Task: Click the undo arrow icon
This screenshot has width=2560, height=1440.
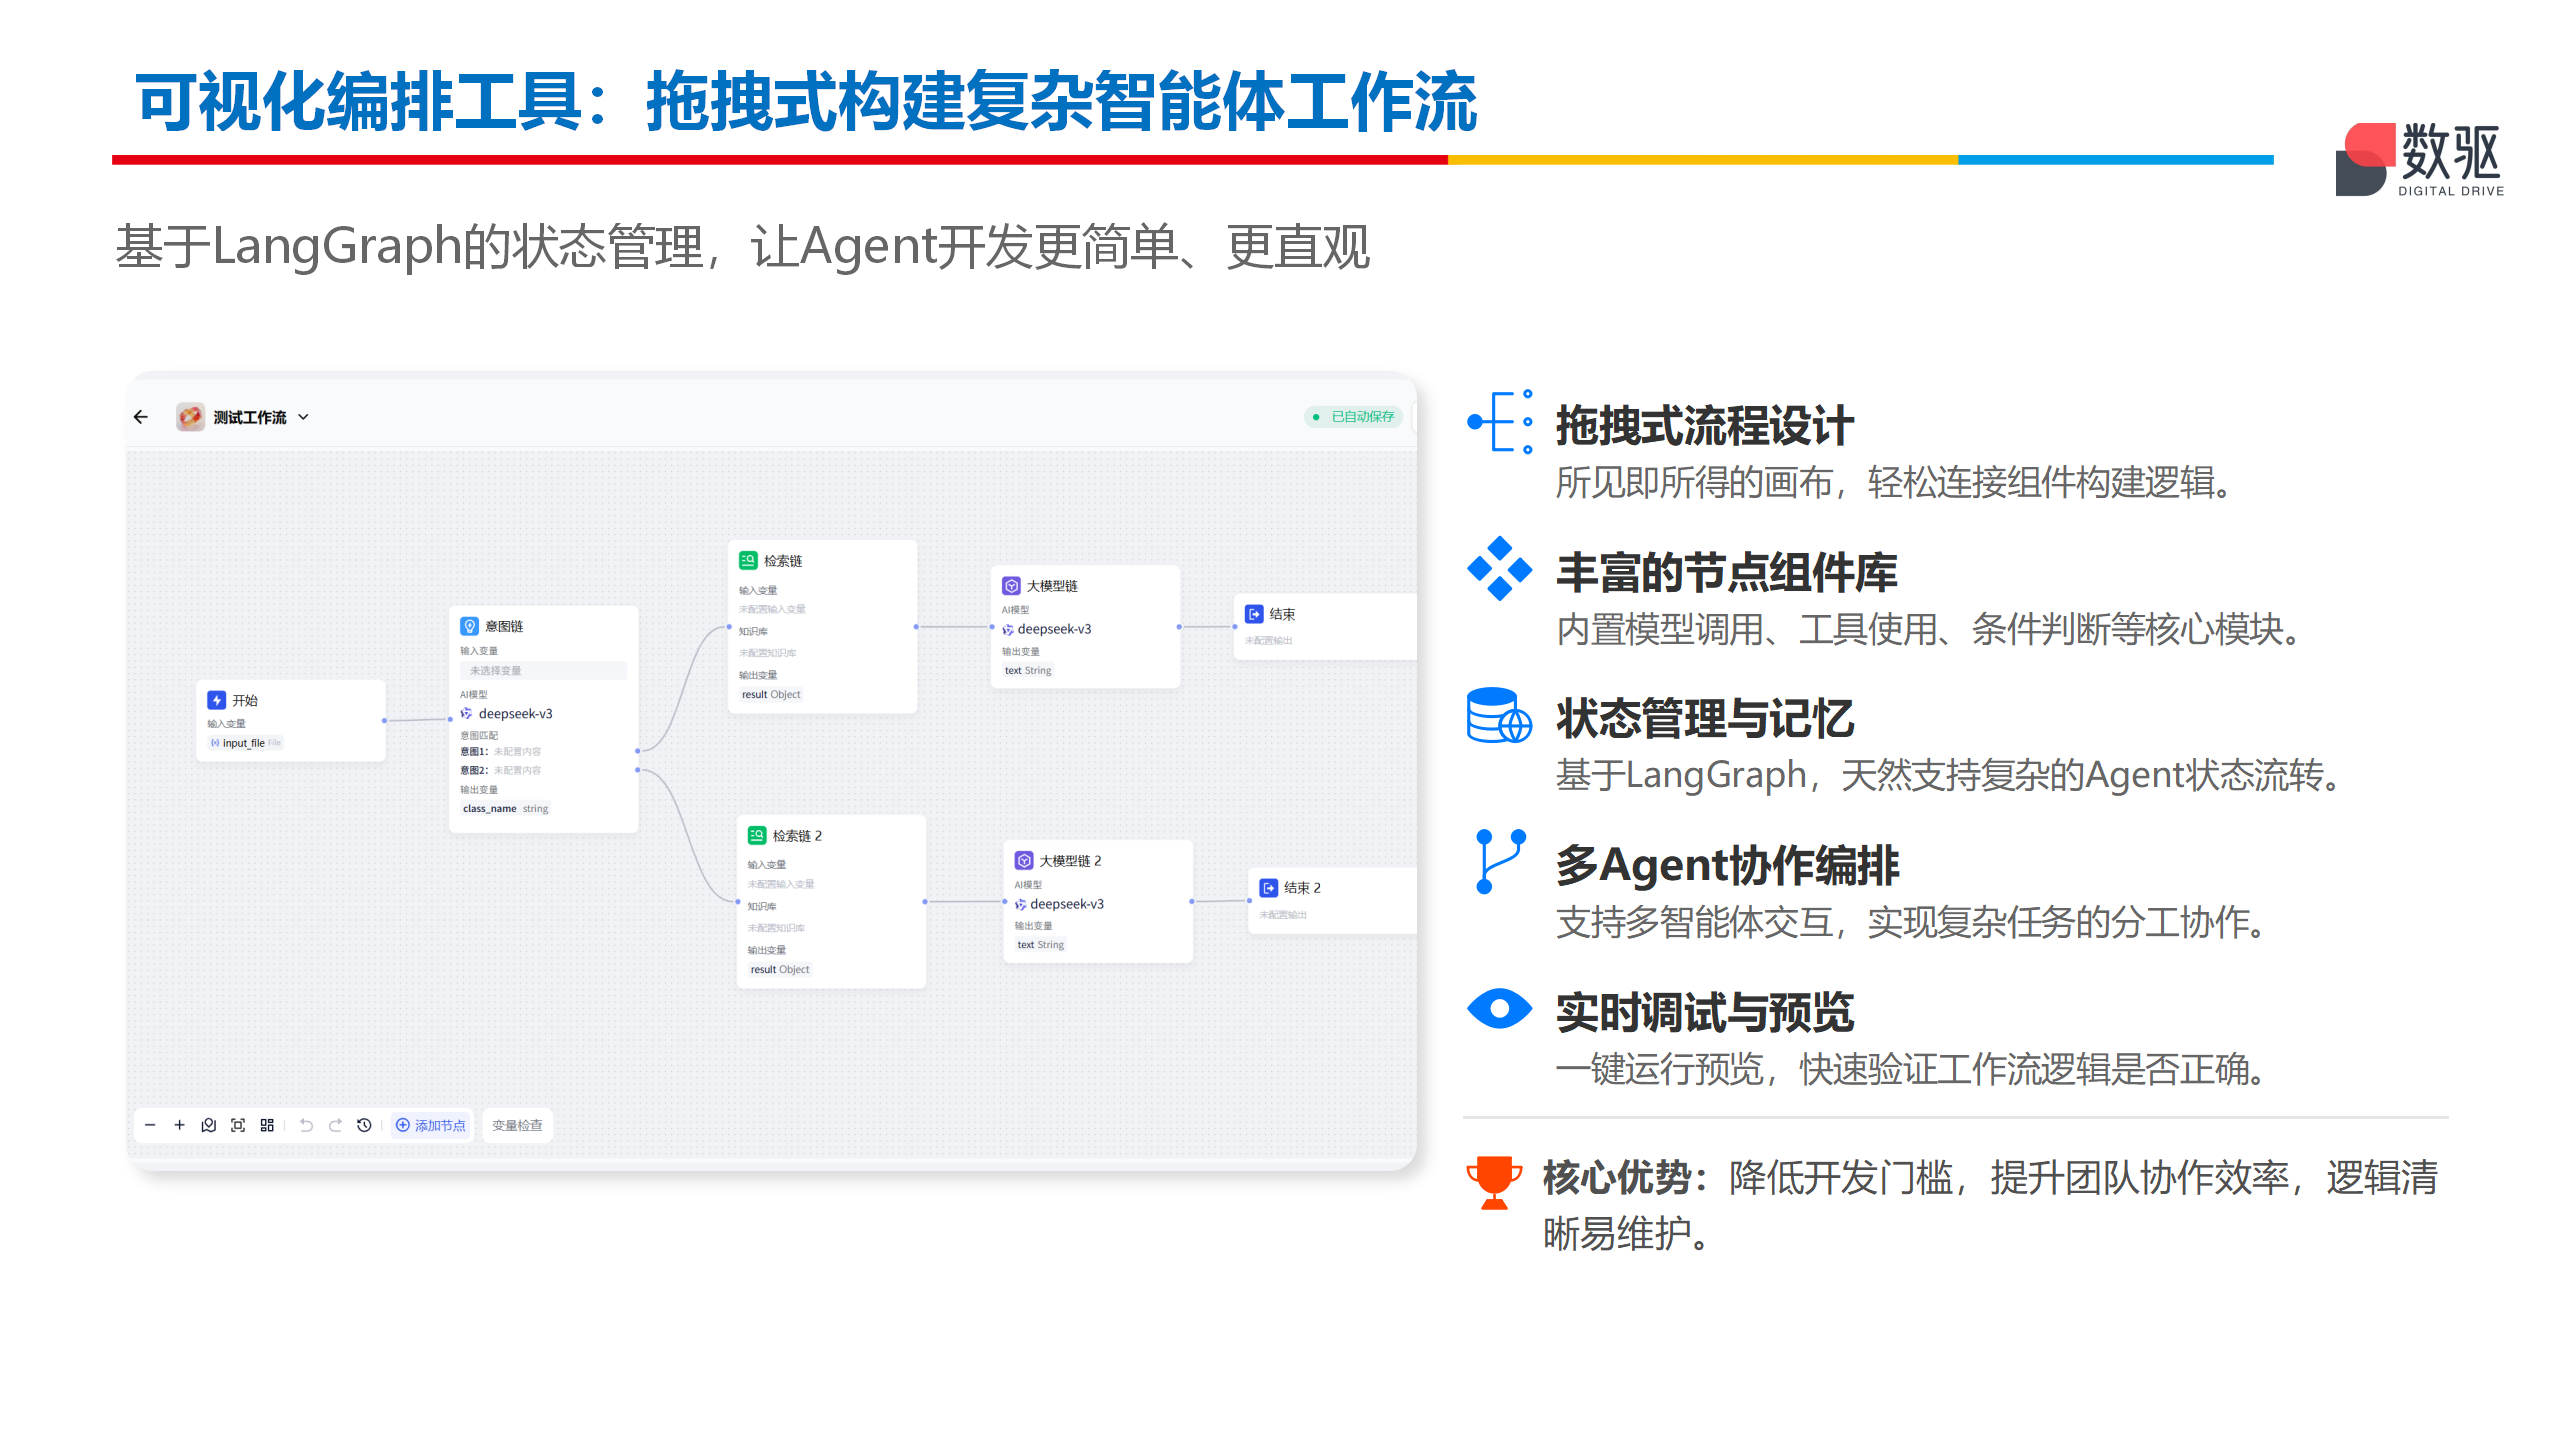Action: tap(306, 1125)
